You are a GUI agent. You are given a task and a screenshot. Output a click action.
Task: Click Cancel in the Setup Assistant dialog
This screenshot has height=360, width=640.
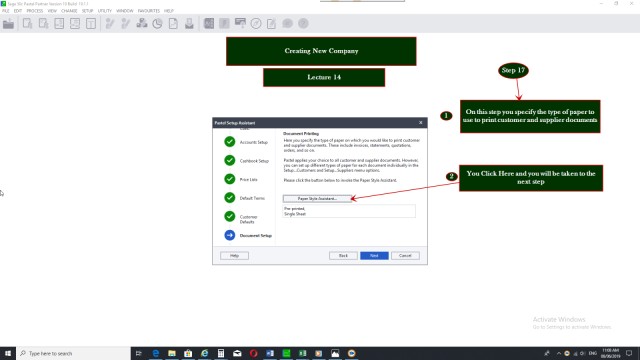[405, 256]
